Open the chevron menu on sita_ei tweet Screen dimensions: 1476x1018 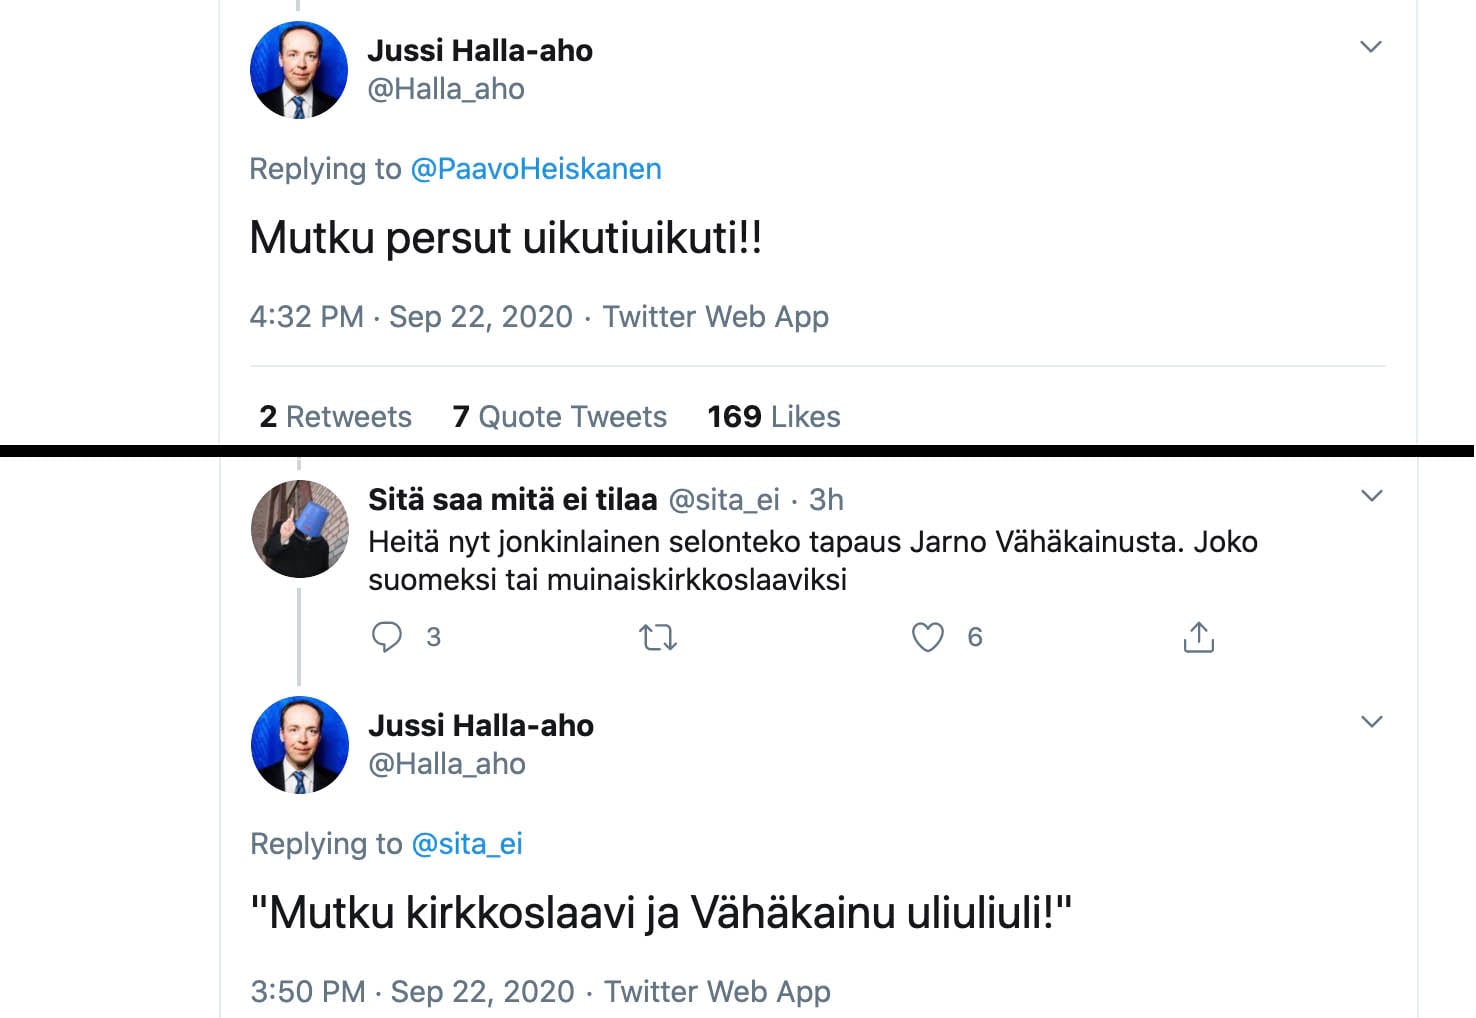(1371, 496)
